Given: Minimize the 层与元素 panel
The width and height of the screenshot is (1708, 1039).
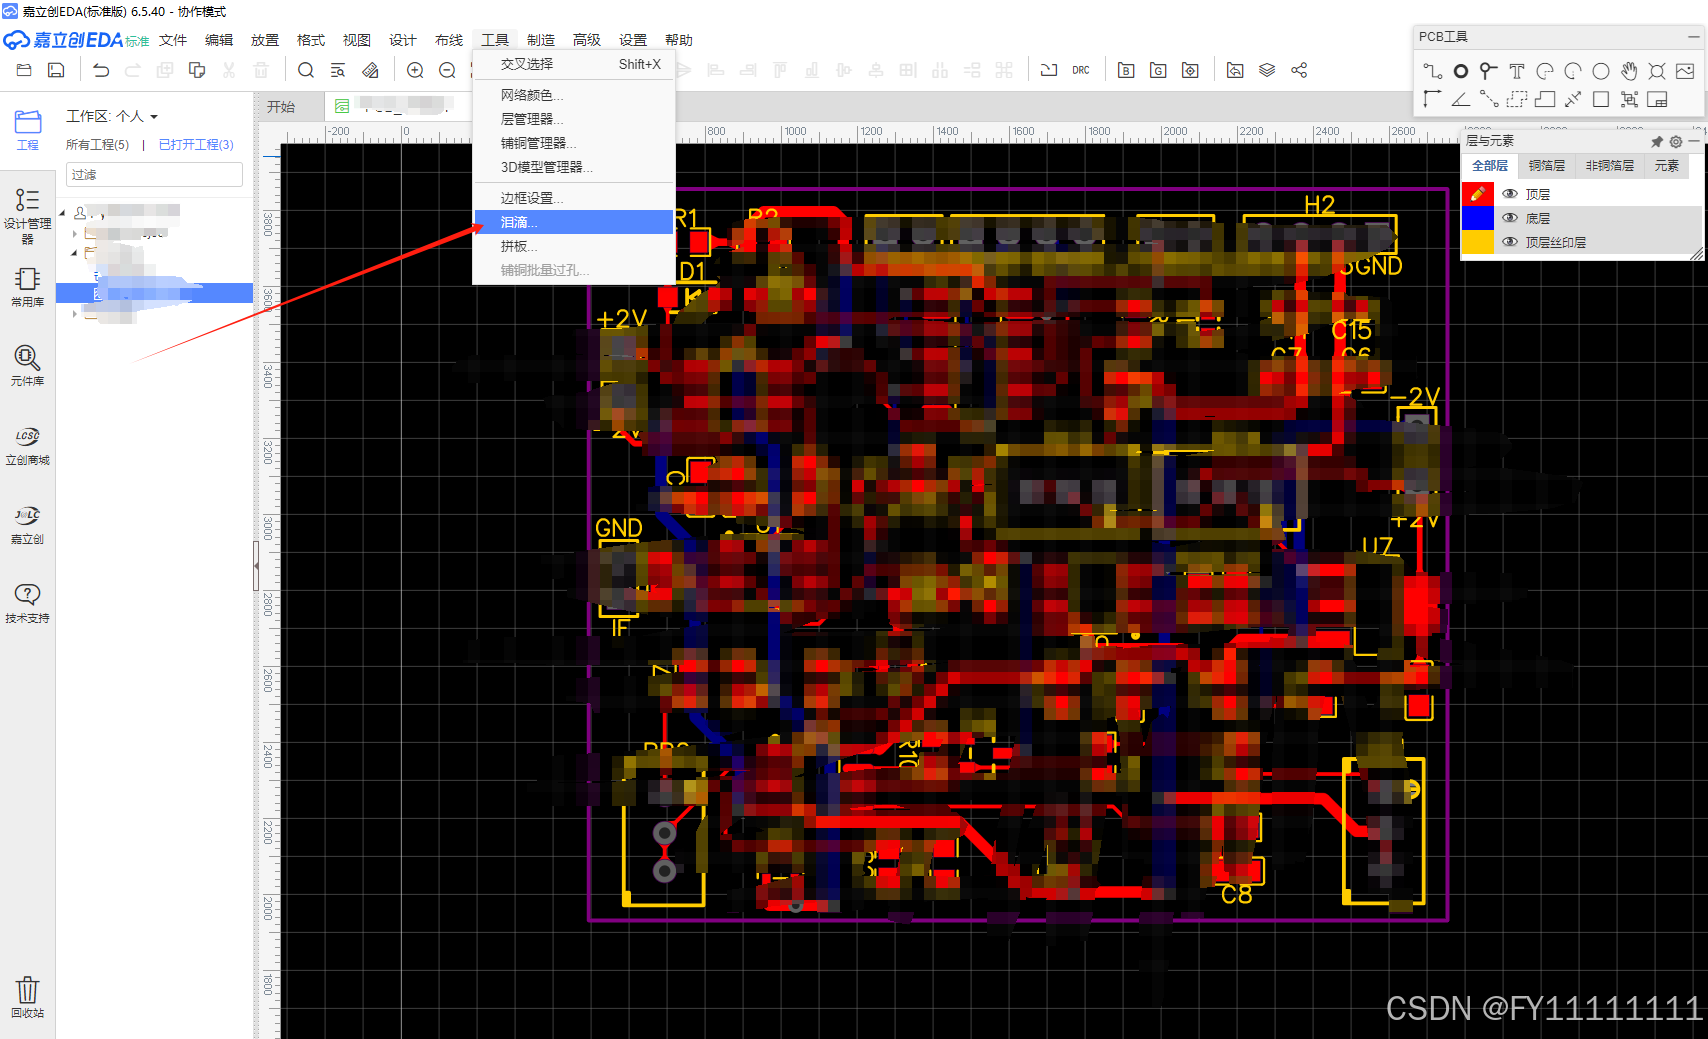Looking at the screenshot, I should tap(1693, 141).
